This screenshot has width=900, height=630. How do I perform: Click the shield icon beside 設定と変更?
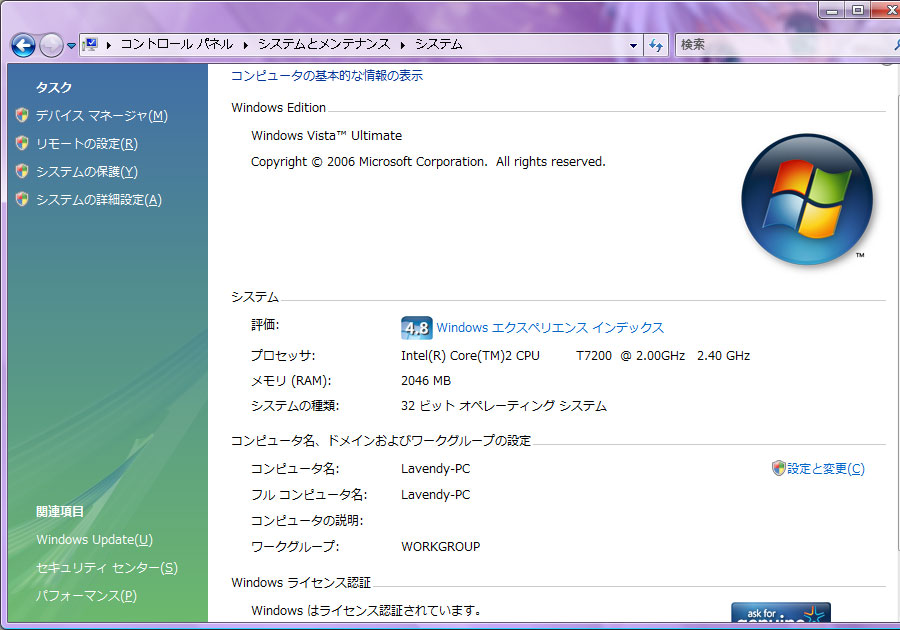pos(778,469)
